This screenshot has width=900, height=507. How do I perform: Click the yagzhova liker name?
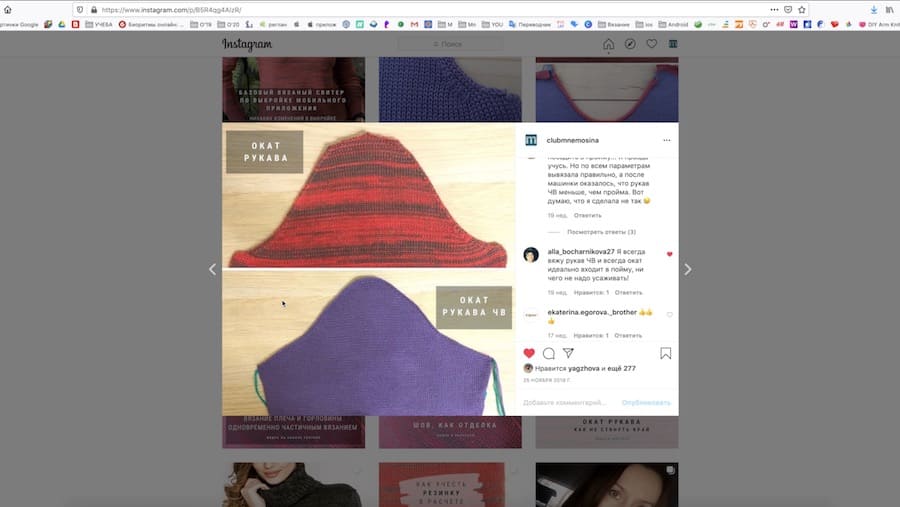click(x=584, y=369)
